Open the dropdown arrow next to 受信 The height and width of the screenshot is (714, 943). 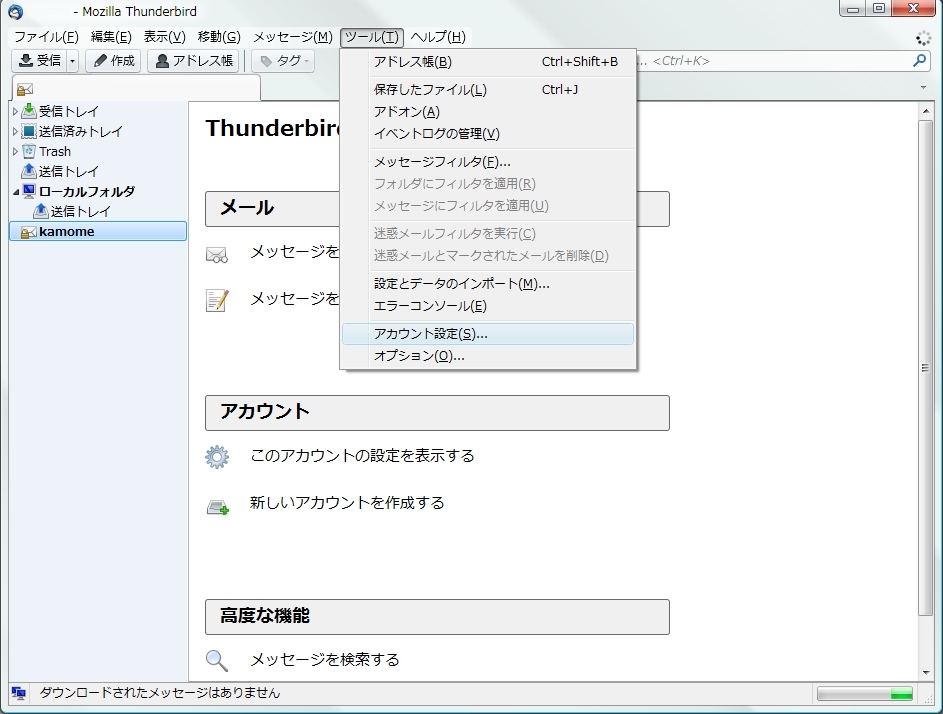coord(73,61)
